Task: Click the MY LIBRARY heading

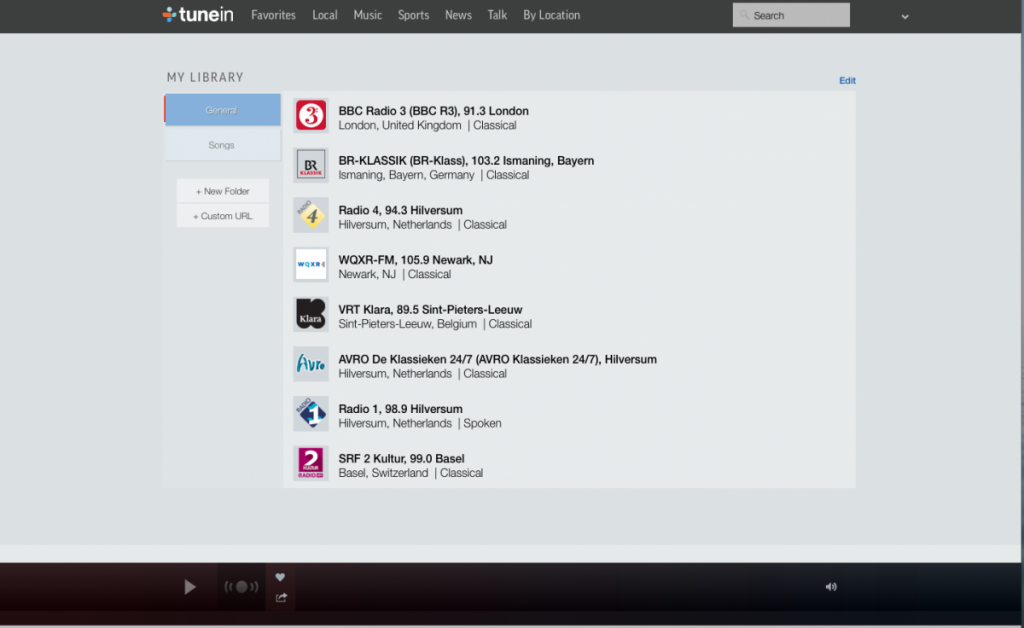Action: pyautogui.click(x=205, y=77)
